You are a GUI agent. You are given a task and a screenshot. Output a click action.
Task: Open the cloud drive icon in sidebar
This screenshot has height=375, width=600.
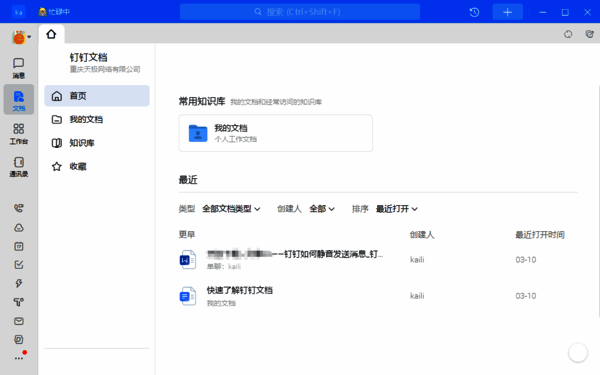tap(19, 228)
